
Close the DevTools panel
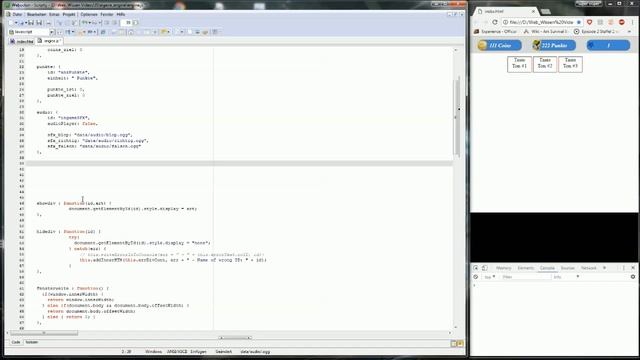point(633,268)
